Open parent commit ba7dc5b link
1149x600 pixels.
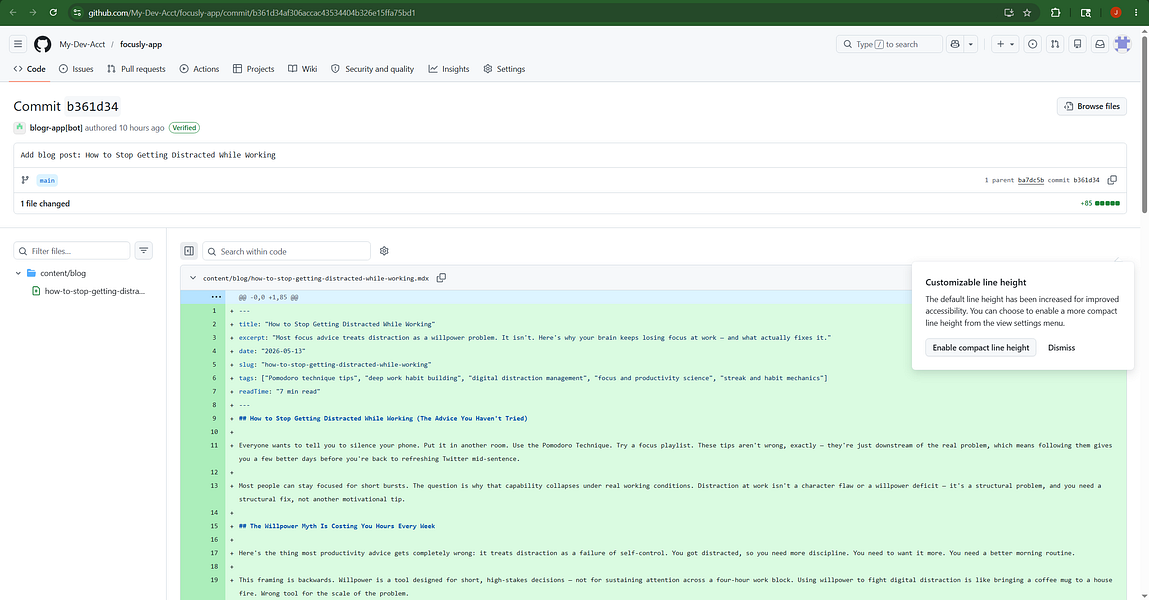pos(1030,180)
